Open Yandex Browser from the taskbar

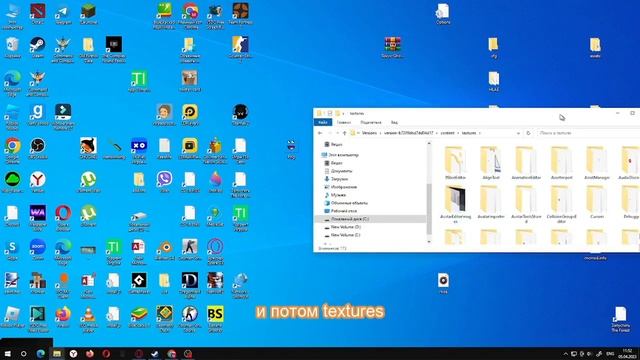pos(73,354)
